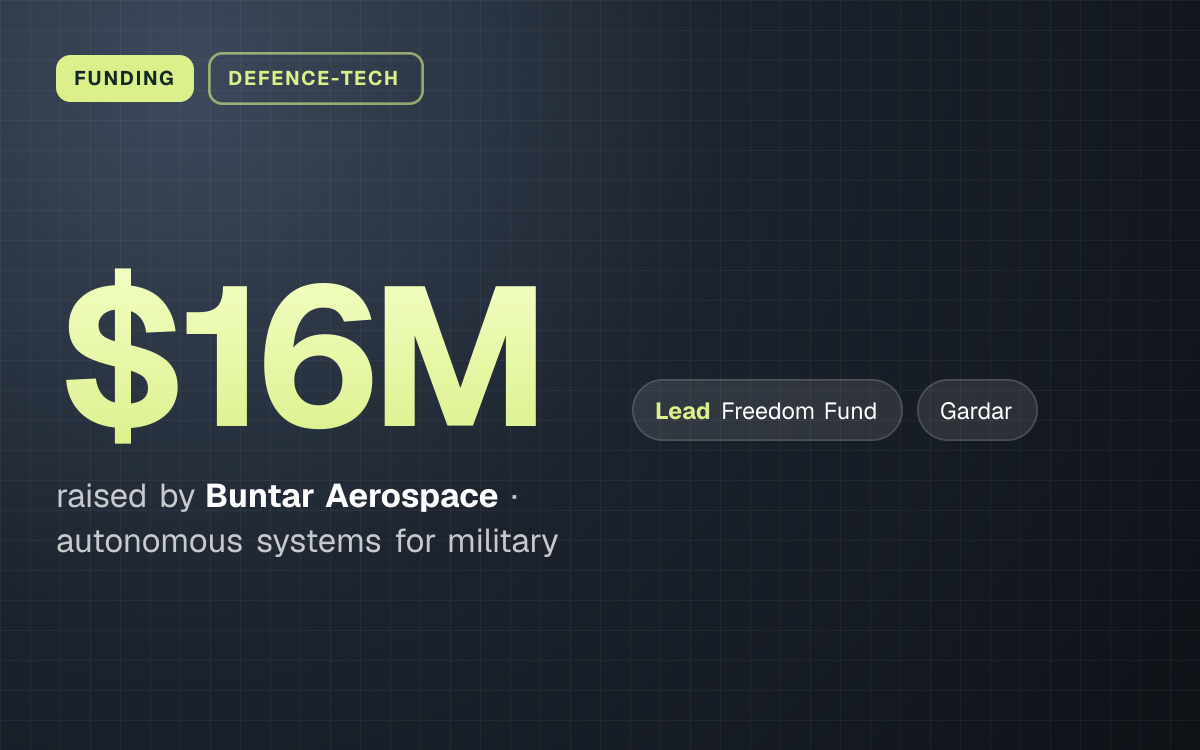
Task: Click the Gardar investor pill
Action: pyautogui.click(x=977, y=410)
